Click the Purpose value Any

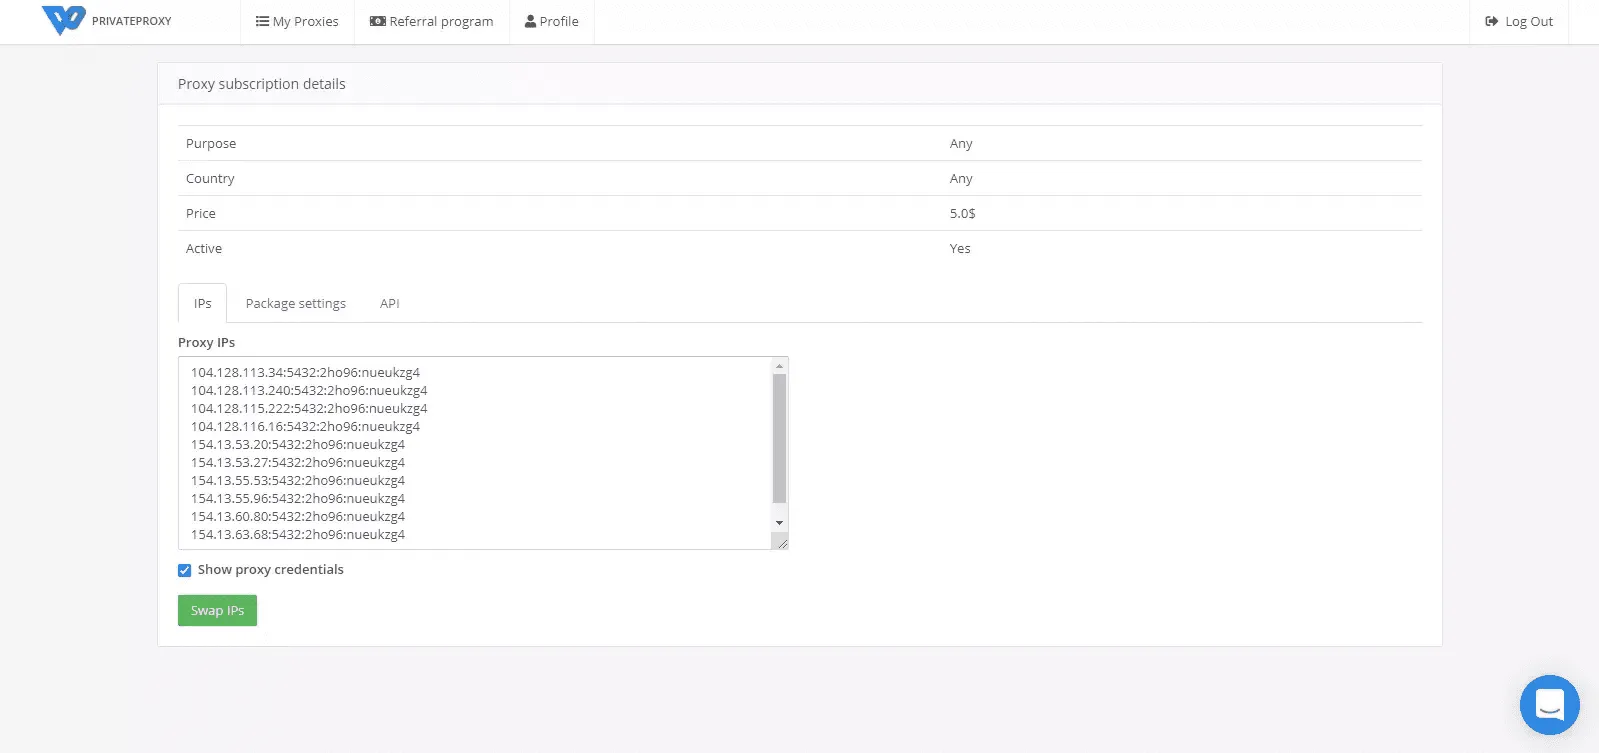[x=961, y=143]
